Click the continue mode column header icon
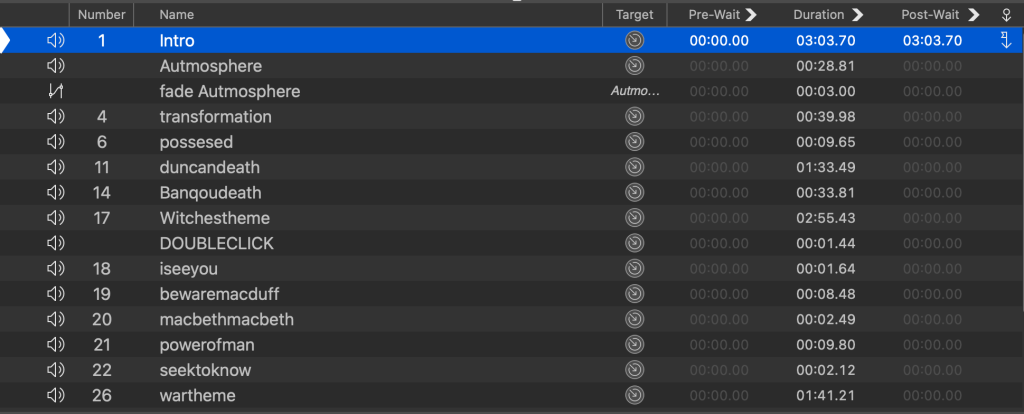Image resolution: width=1024 pixels, height=414 pixels. pyautogui.click(x=1005, y=15)
